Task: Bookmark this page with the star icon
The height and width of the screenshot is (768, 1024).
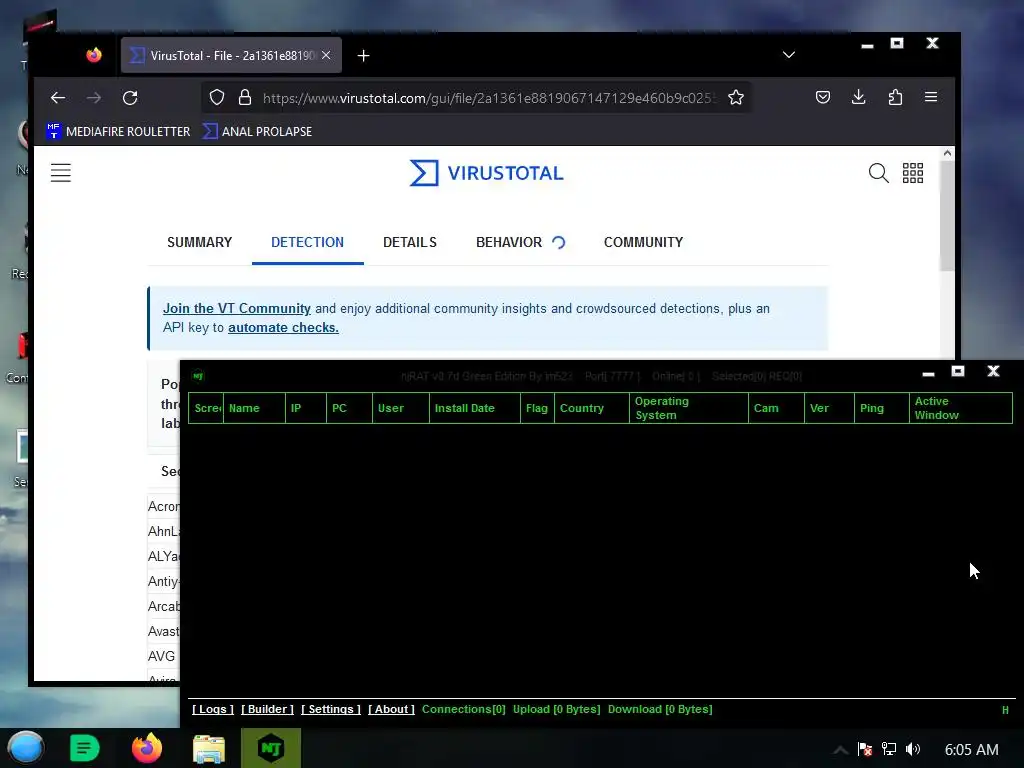Action: pos(736,98)
